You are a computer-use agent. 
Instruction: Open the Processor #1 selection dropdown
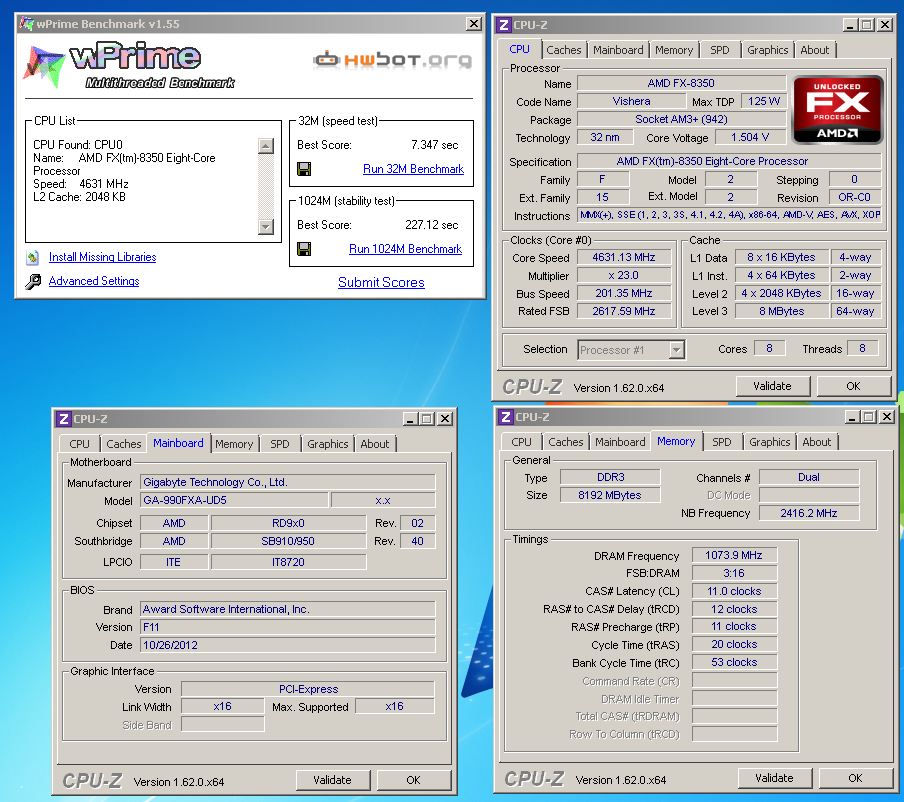tap(676, 350)
